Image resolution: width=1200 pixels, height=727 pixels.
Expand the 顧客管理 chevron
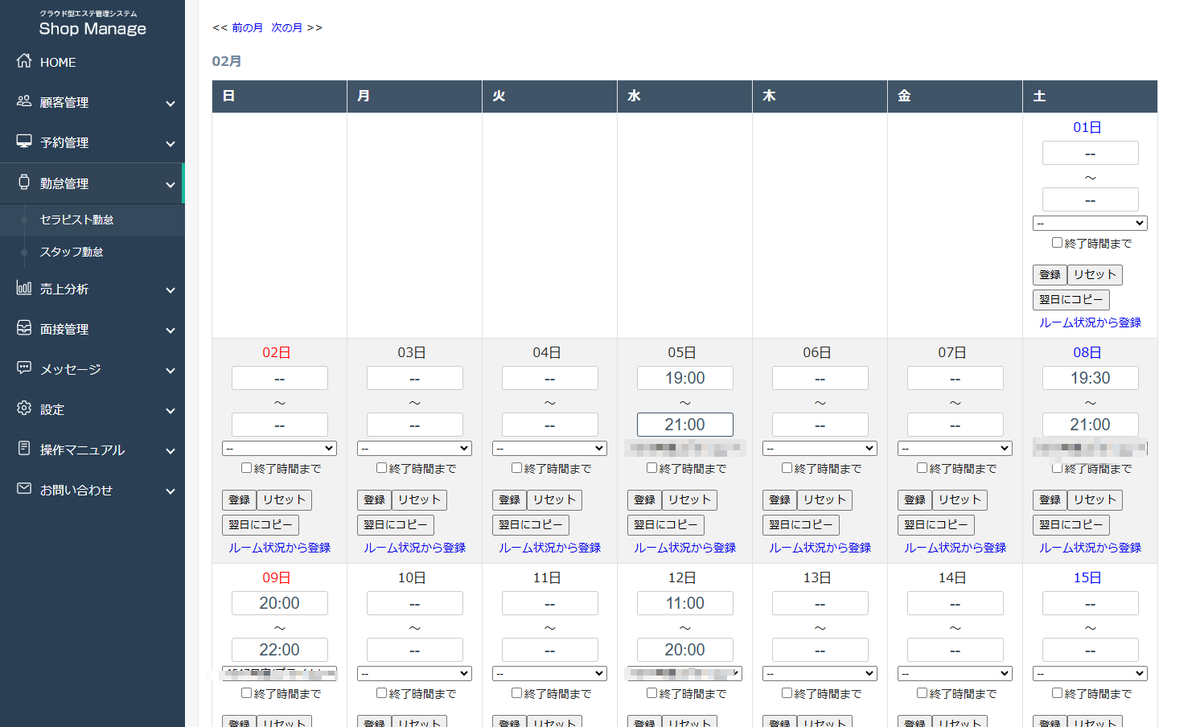tap(170, 103)
